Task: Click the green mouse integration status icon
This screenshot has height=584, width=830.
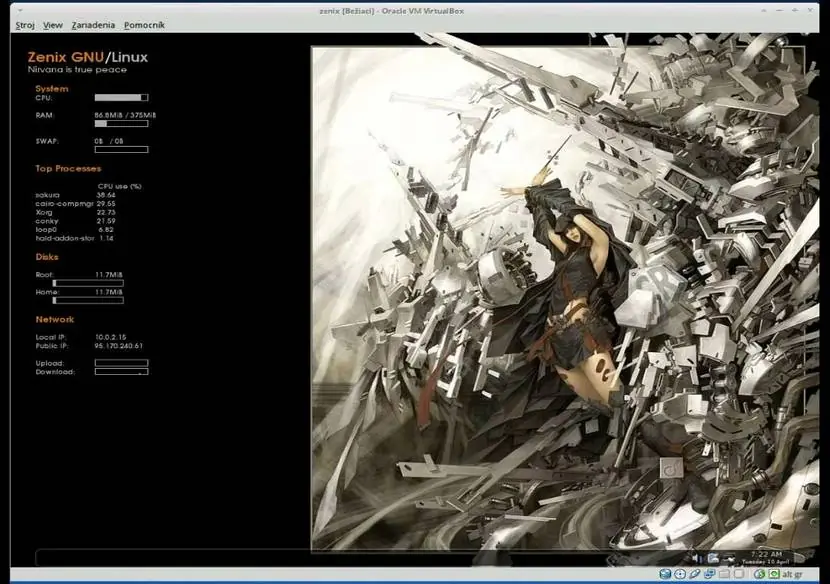Action: [760, 573]
